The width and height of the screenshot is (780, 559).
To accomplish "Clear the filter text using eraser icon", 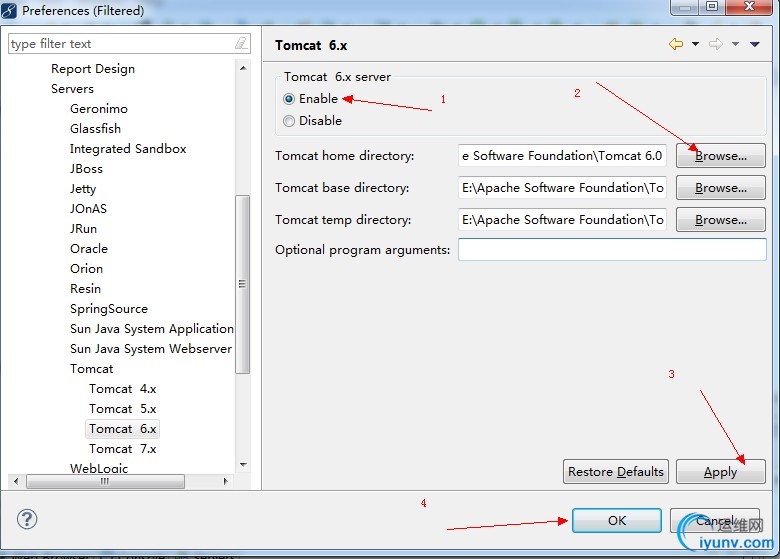I will click(x=241, y=44).
